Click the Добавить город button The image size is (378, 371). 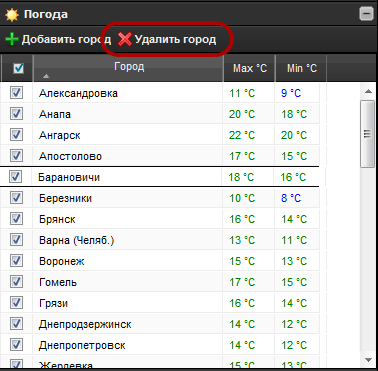coord(58,39)
